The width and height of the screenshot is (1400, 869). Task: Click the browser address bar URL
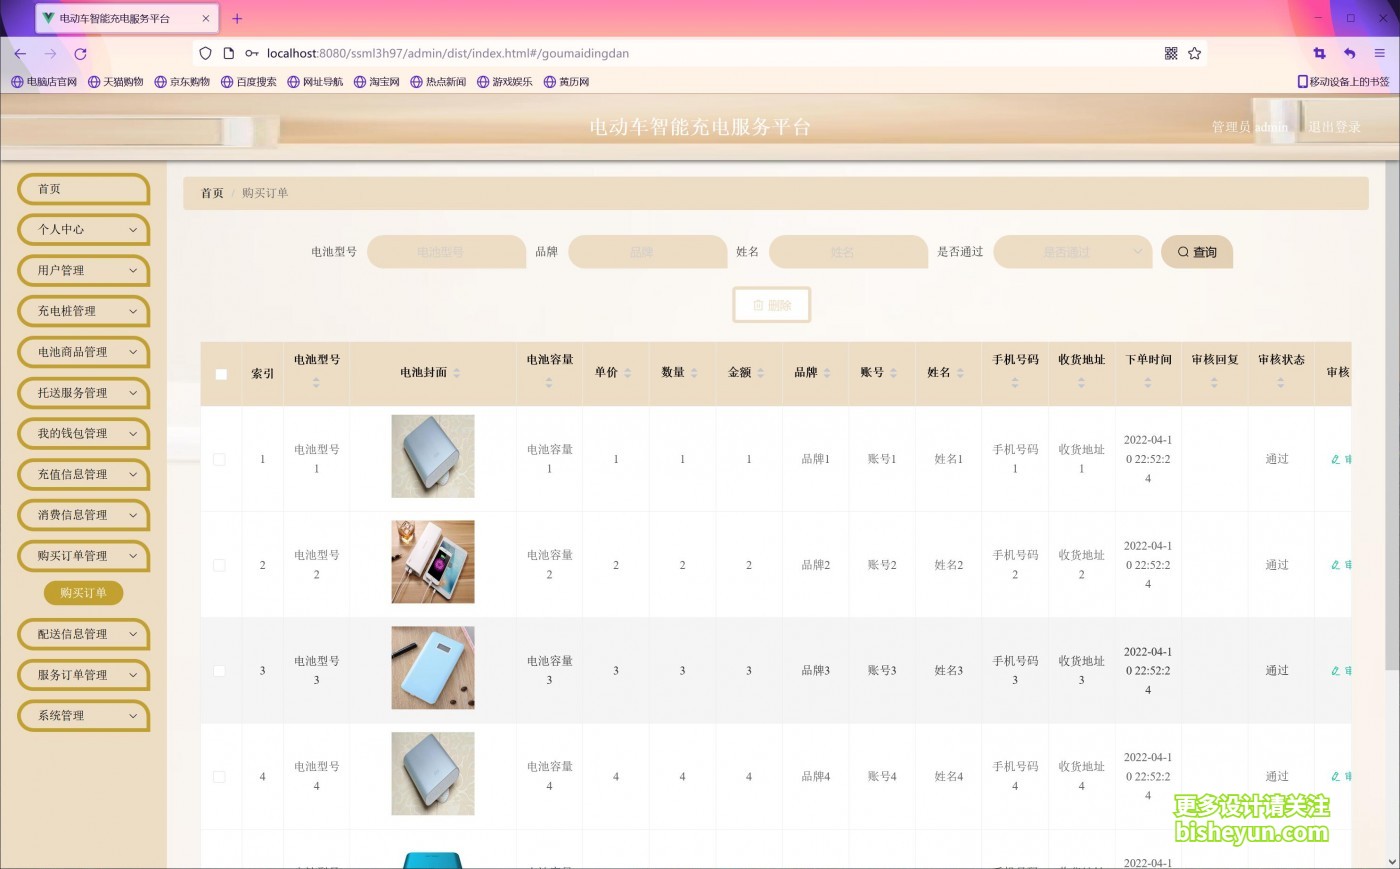point(448,54)
